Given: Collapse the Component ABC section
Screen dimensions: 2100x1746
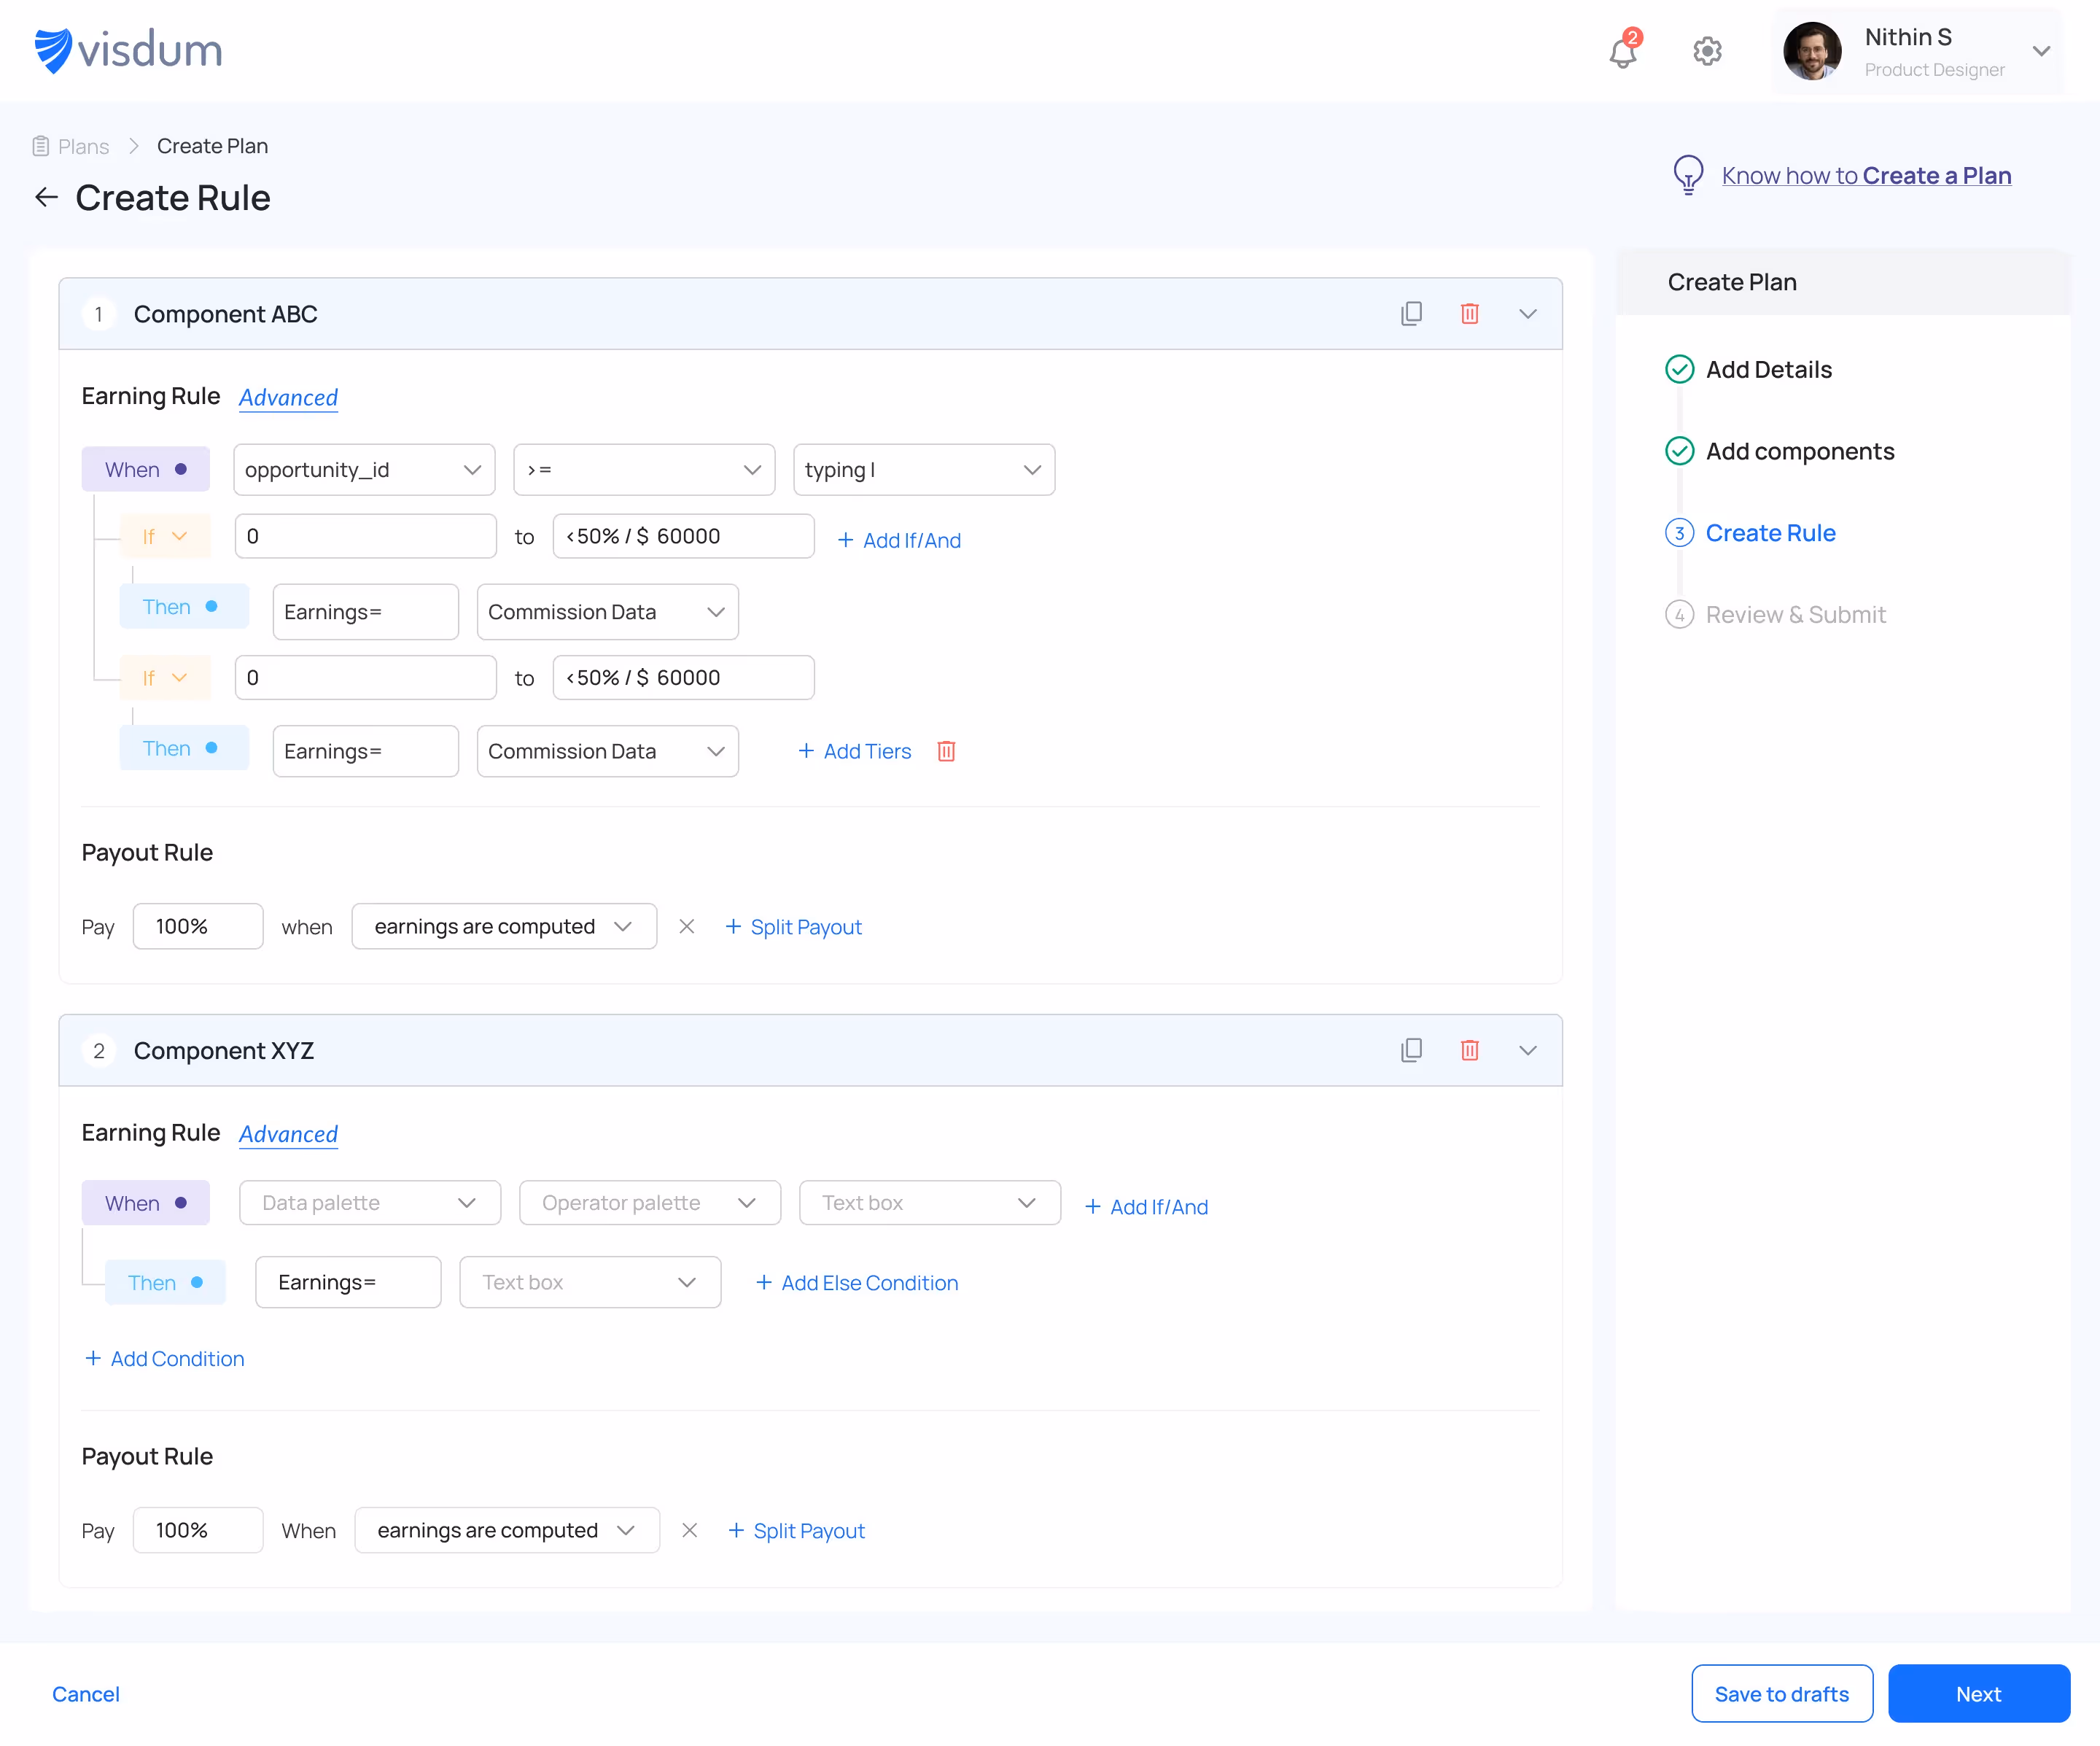Looking at the screenshot, I should [x=1527, y=314].
